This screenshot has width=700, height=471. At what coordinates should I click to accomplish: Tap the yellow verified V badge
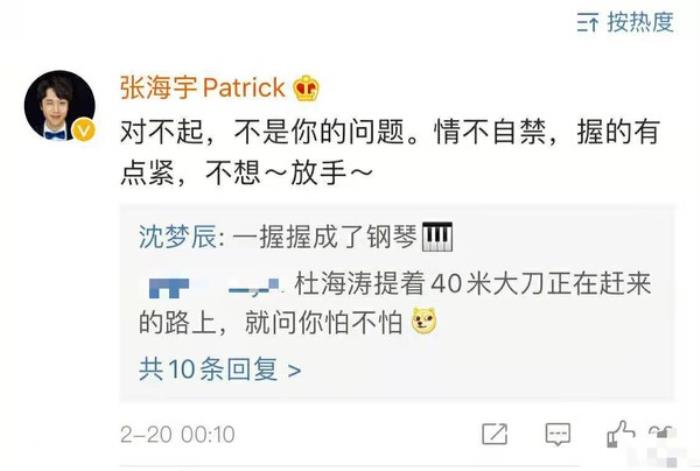[x=83, y=130]
